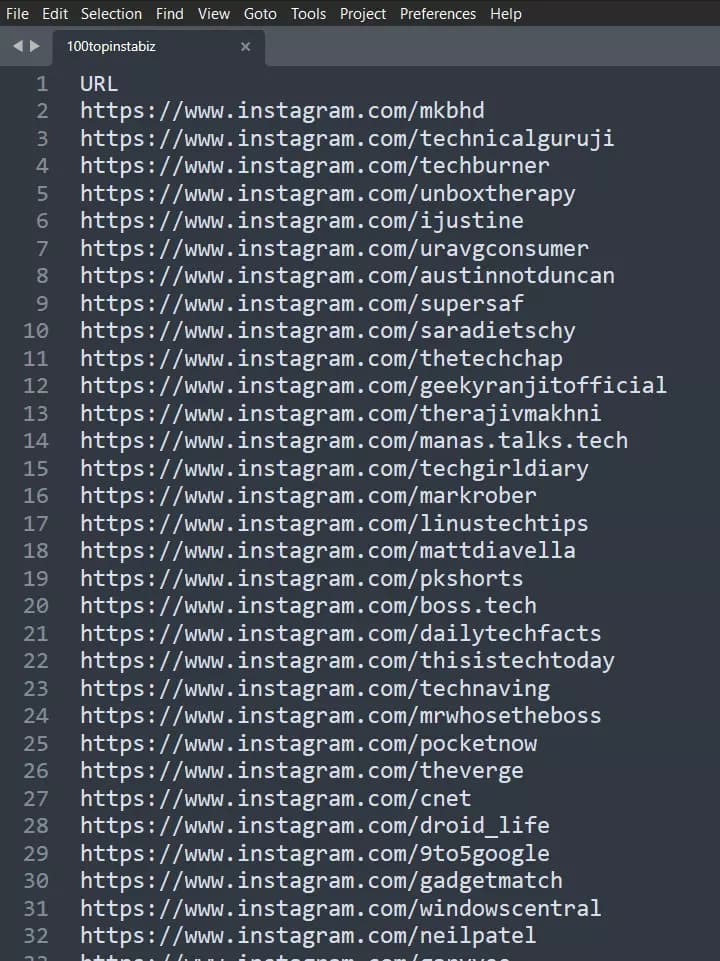Open the Tools menu
The height and width of the screenshot is (961, 720).
click(x=308, y=13)
